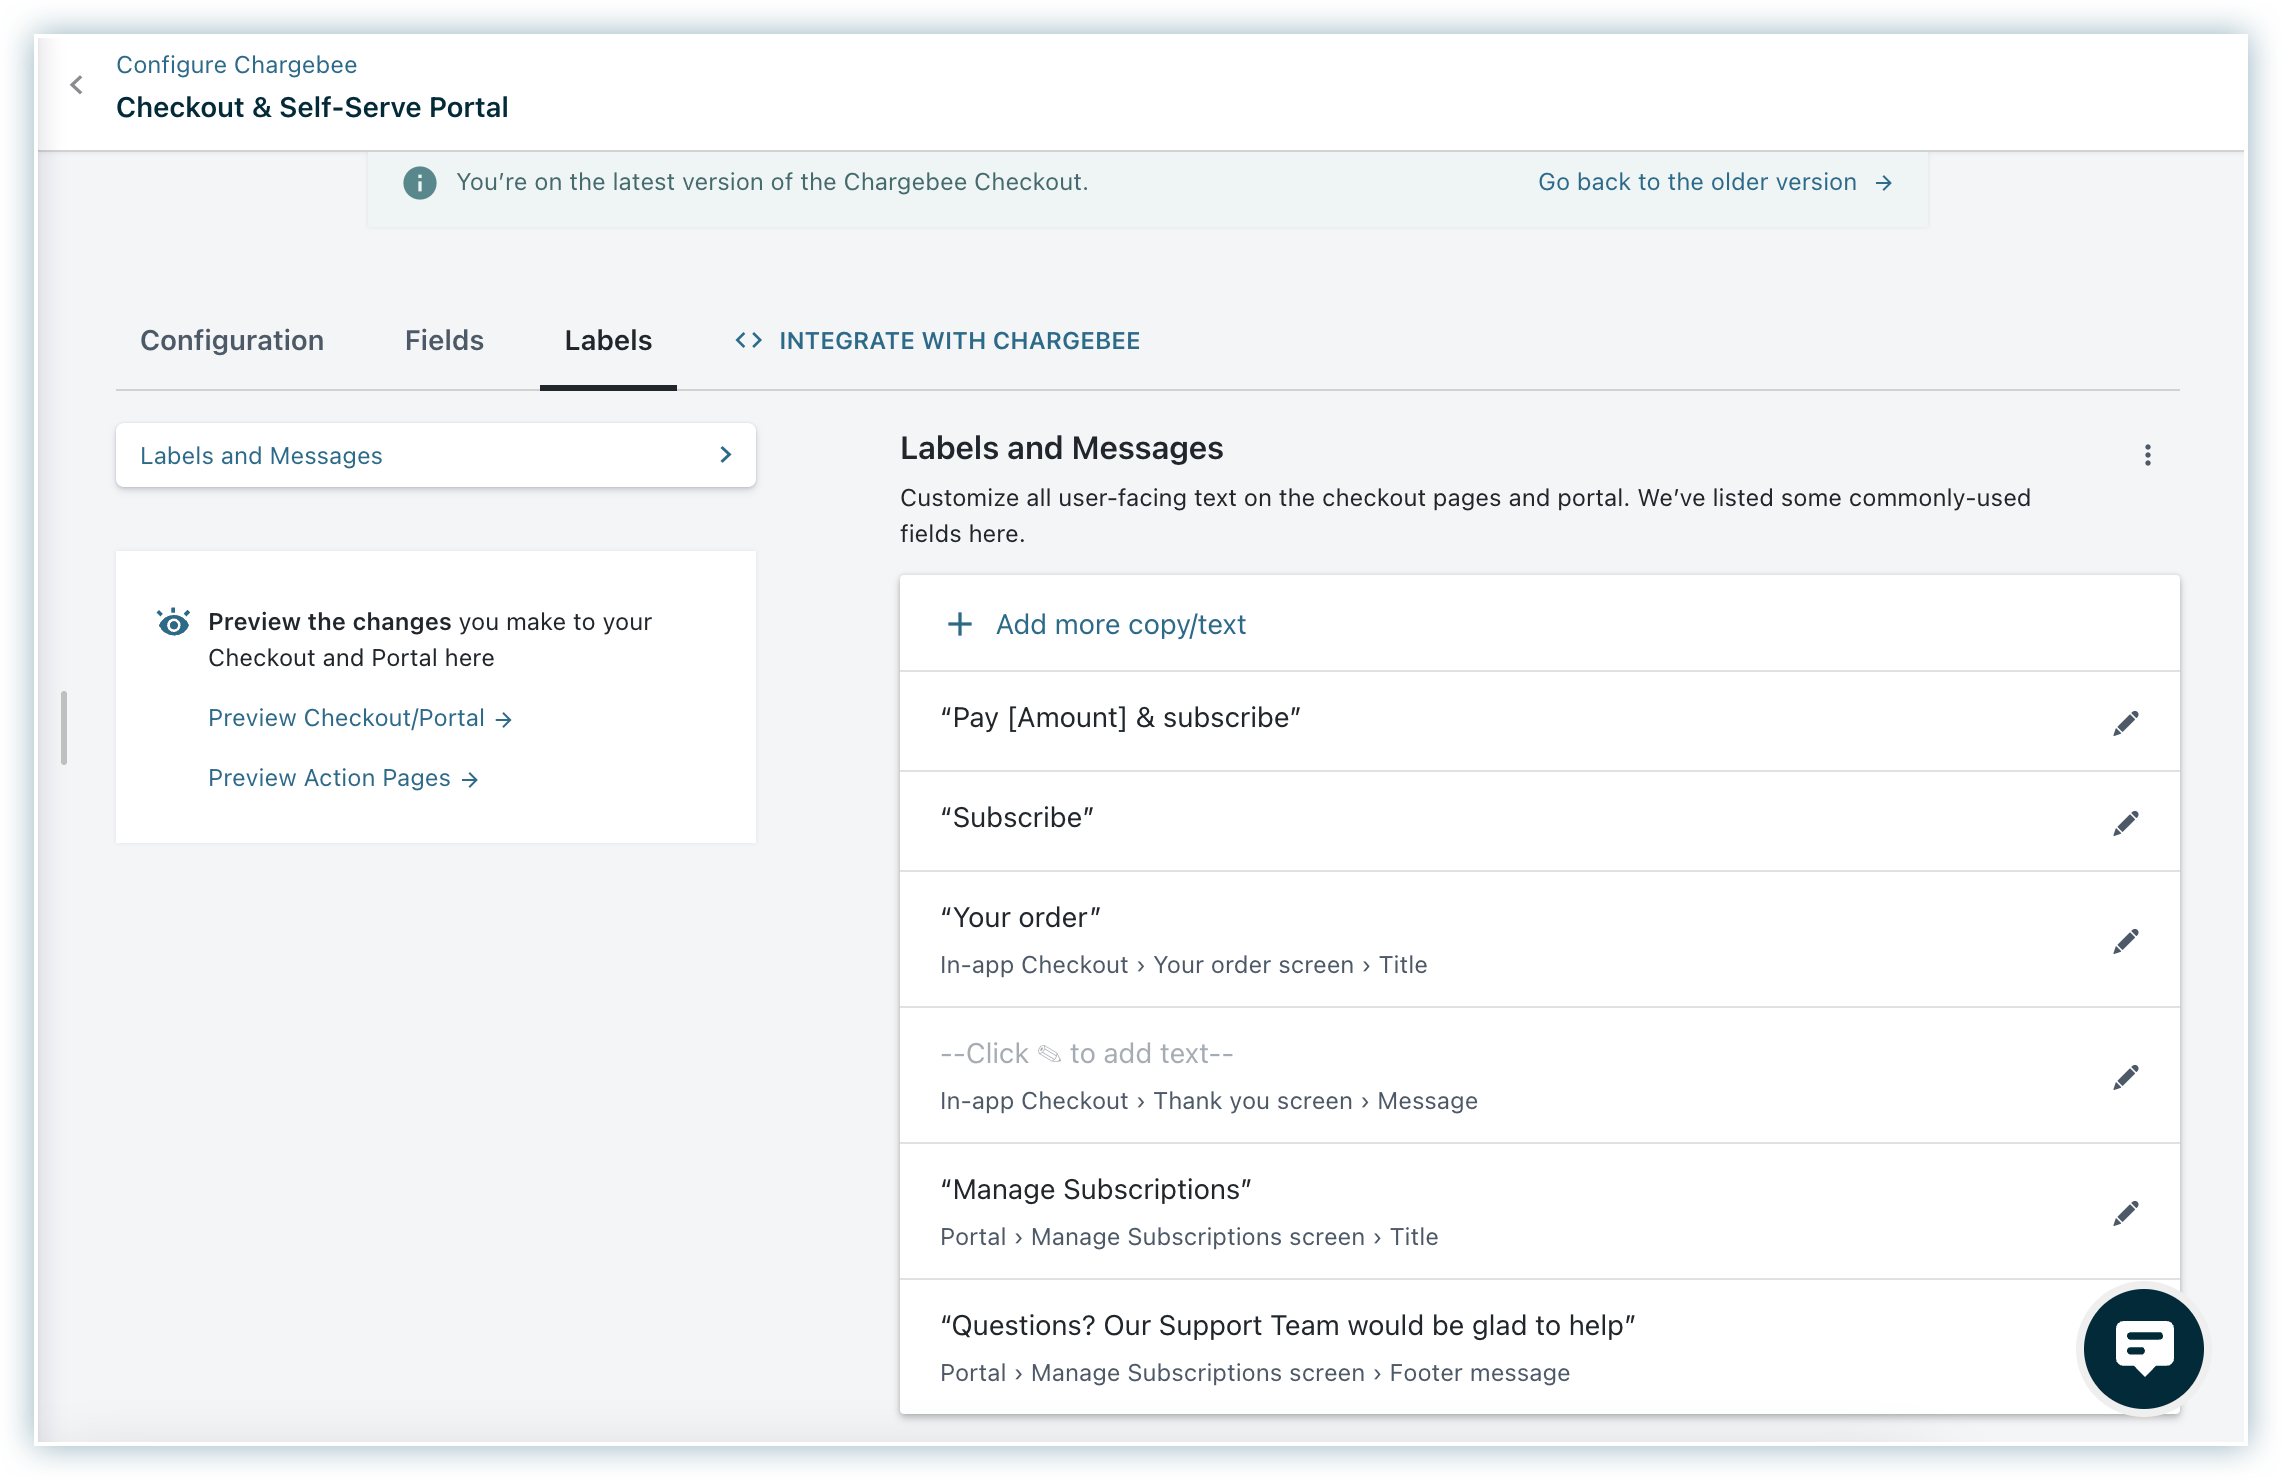Open the chat support bubble
Screen dimensions: 2282x1480
pos(2143,1348)
